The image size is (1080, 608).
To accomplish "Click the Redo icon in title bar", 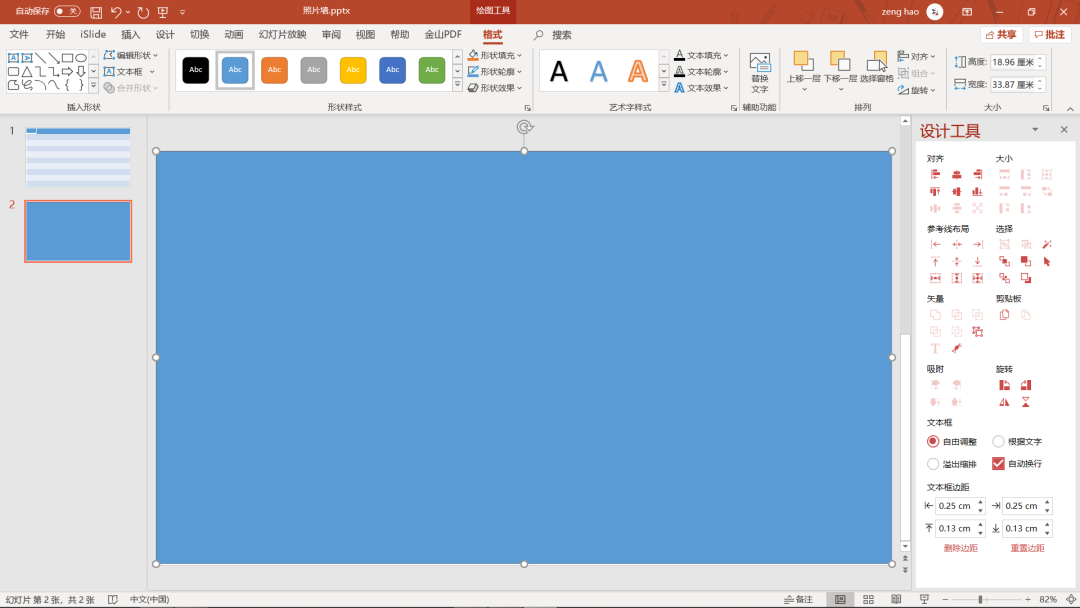I will 143,12.
